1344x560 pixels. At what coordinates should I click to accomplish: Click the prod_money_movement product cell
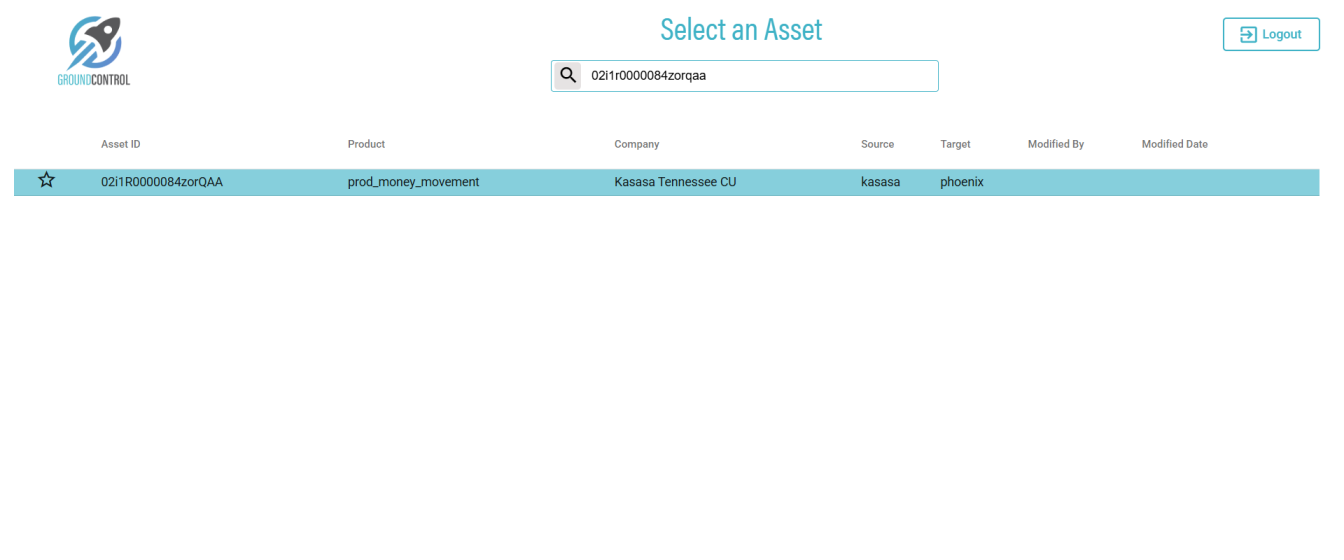coord(414,182)
